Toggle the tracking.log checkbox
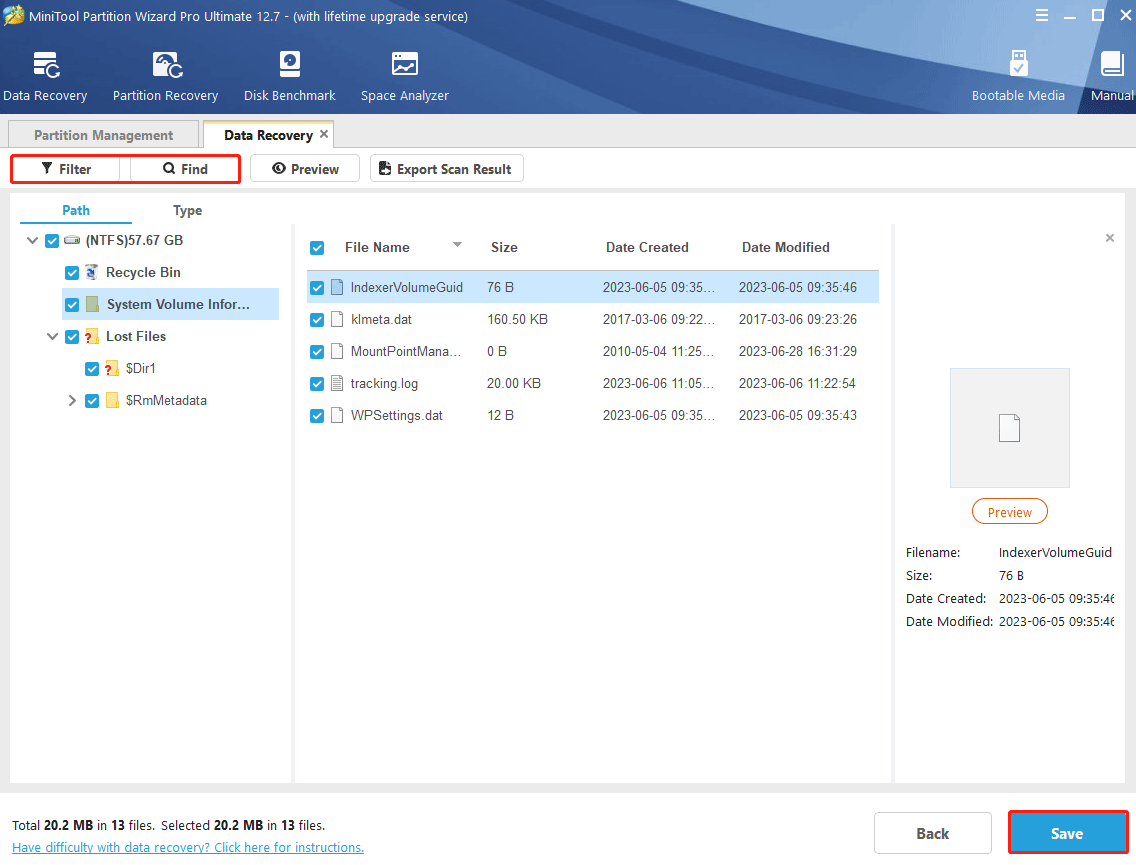 tap(317, 384)
